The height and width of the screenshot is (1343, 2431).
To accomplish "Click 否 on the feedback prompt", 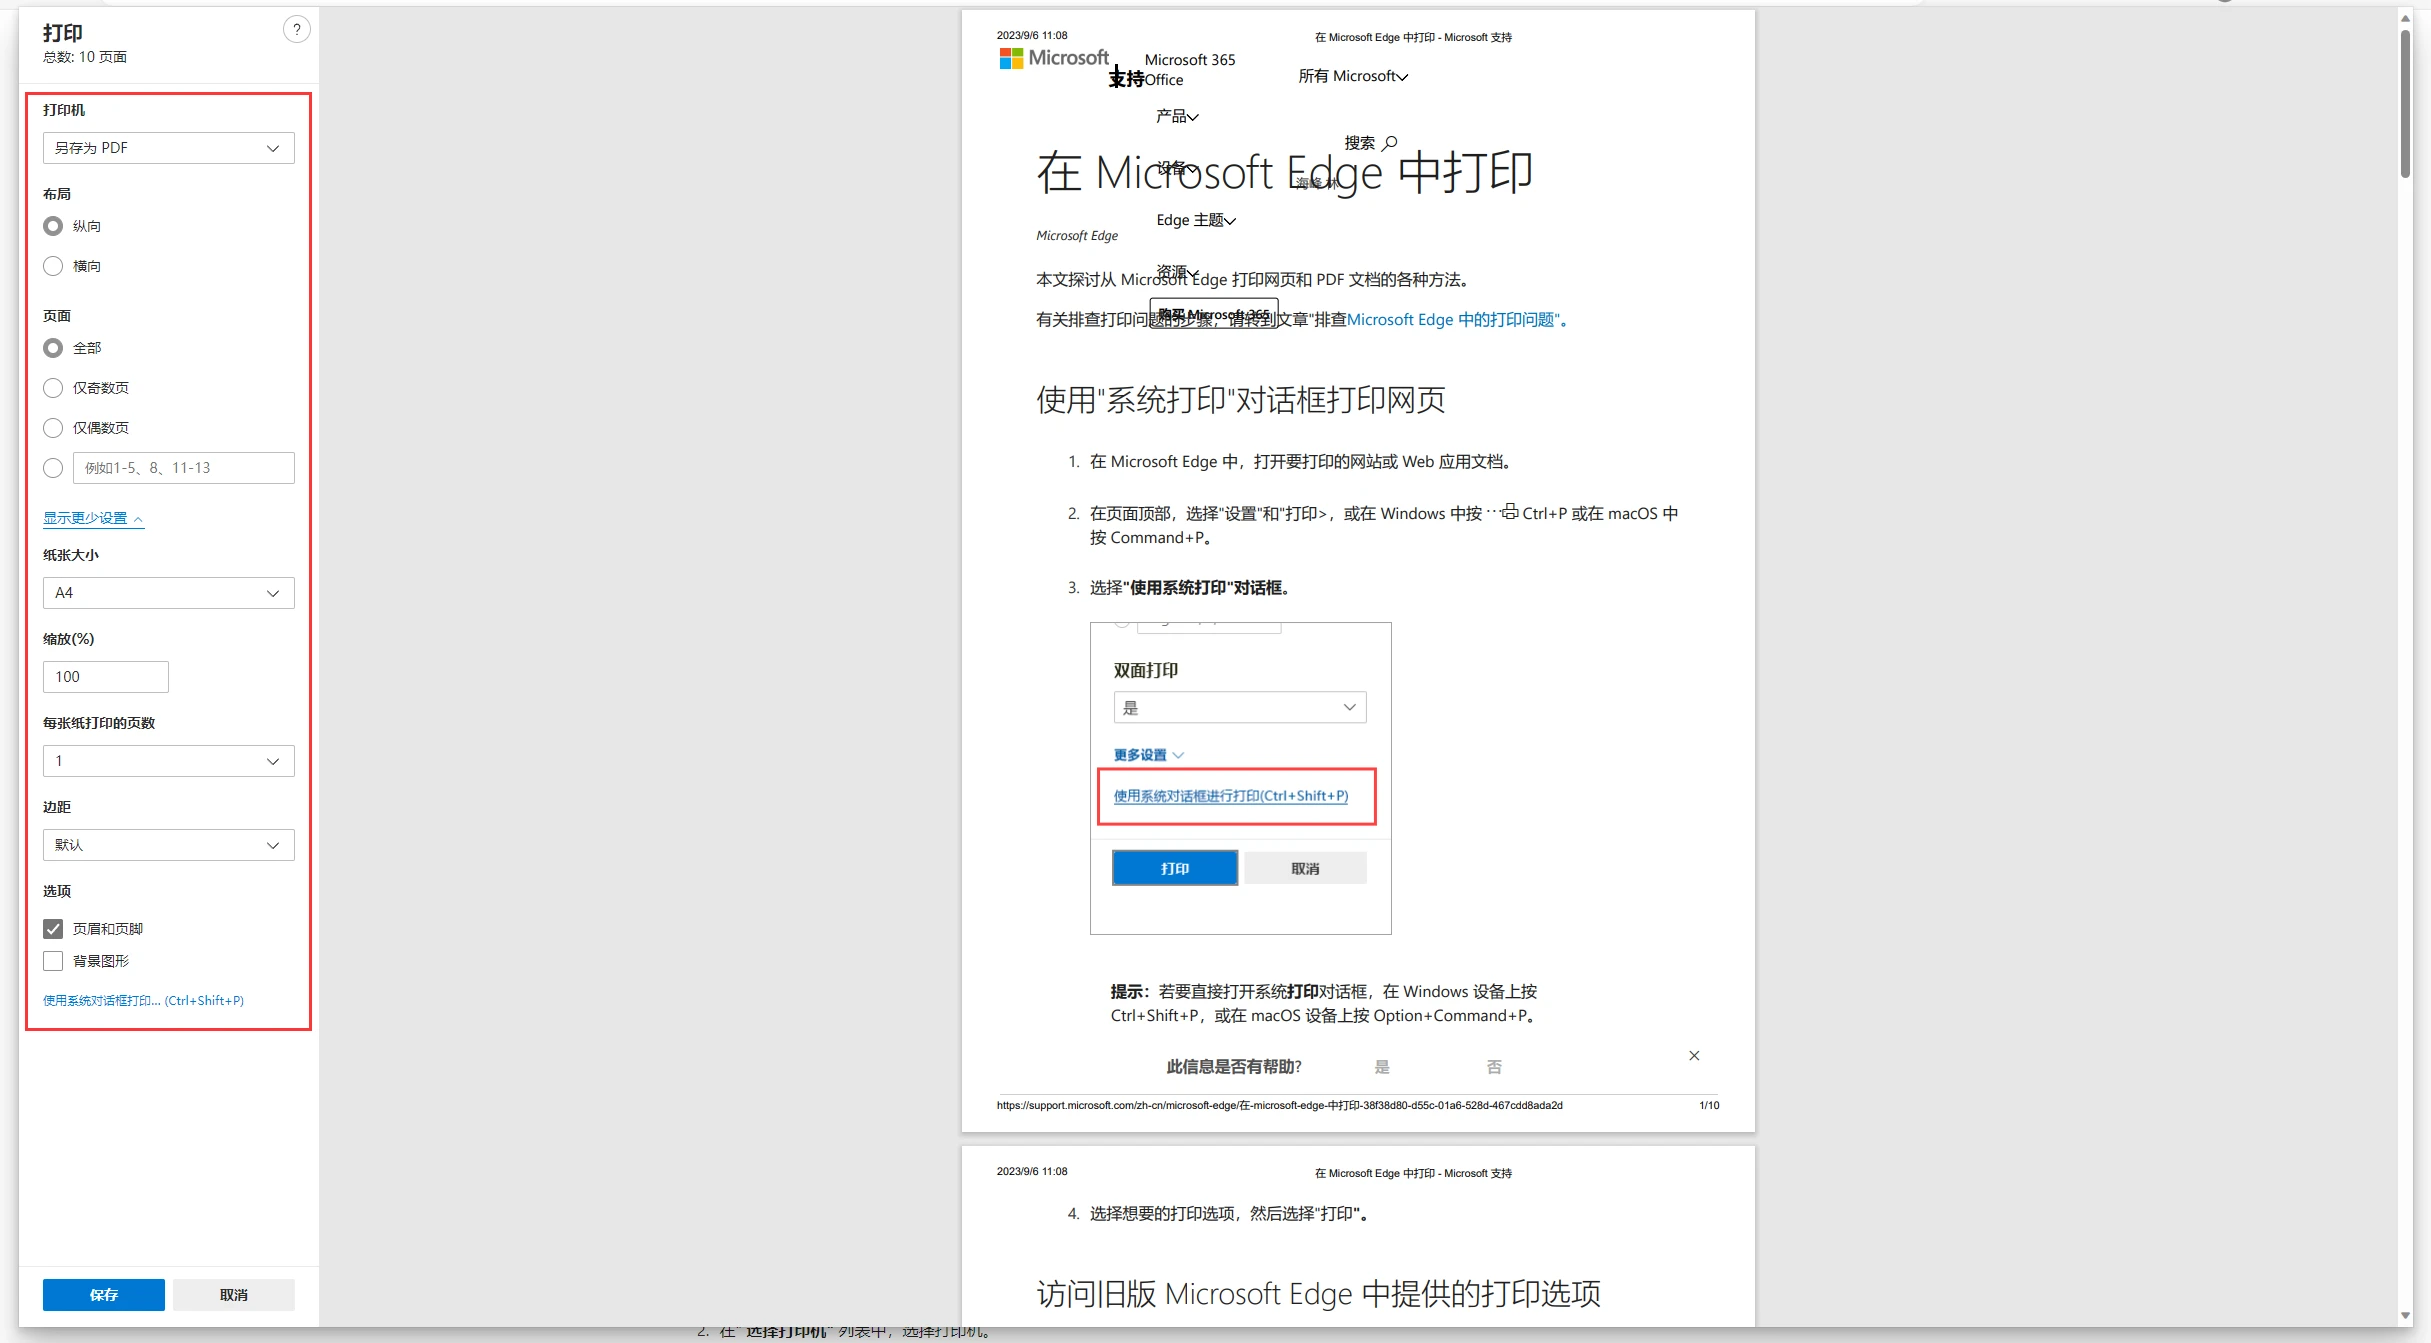I will (x=1494, y=1067).
